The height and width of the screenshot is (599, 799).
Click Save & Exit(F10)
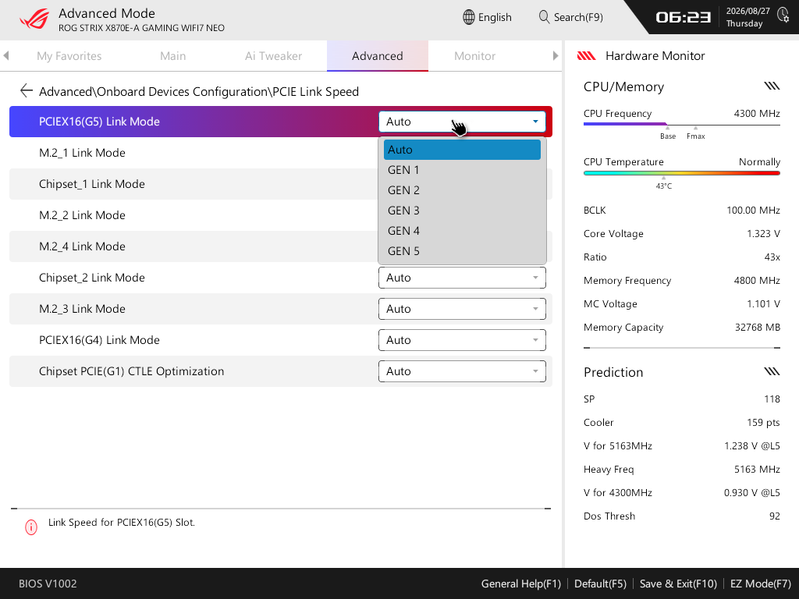[x=678, y=584]
